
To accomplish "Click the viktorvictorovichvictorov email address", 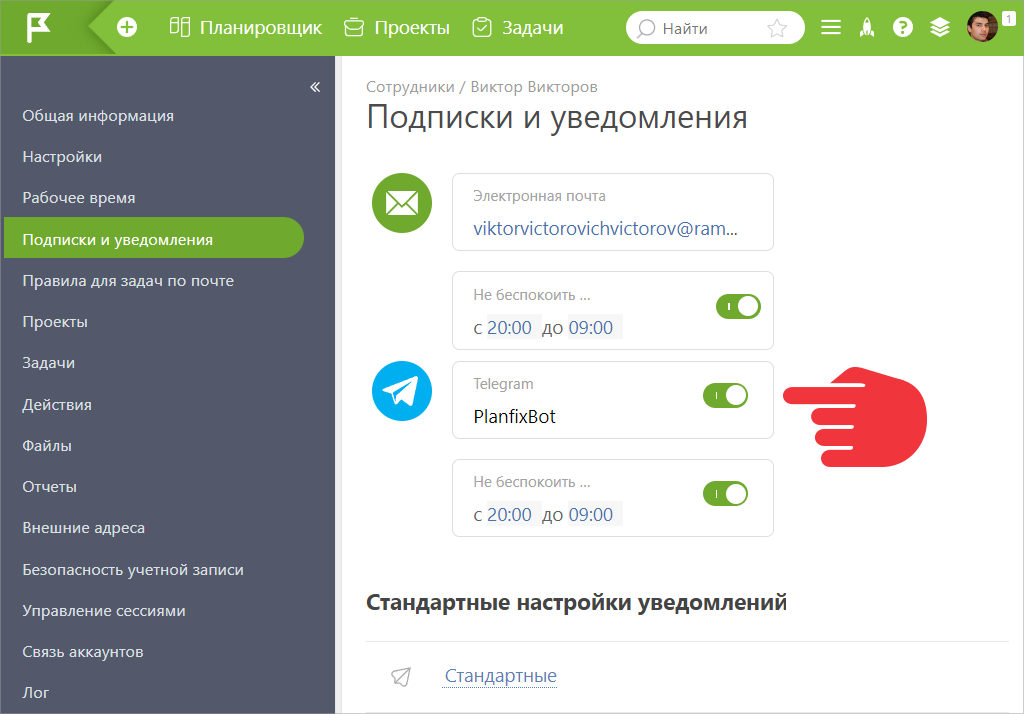I will (x=605, y=229).
